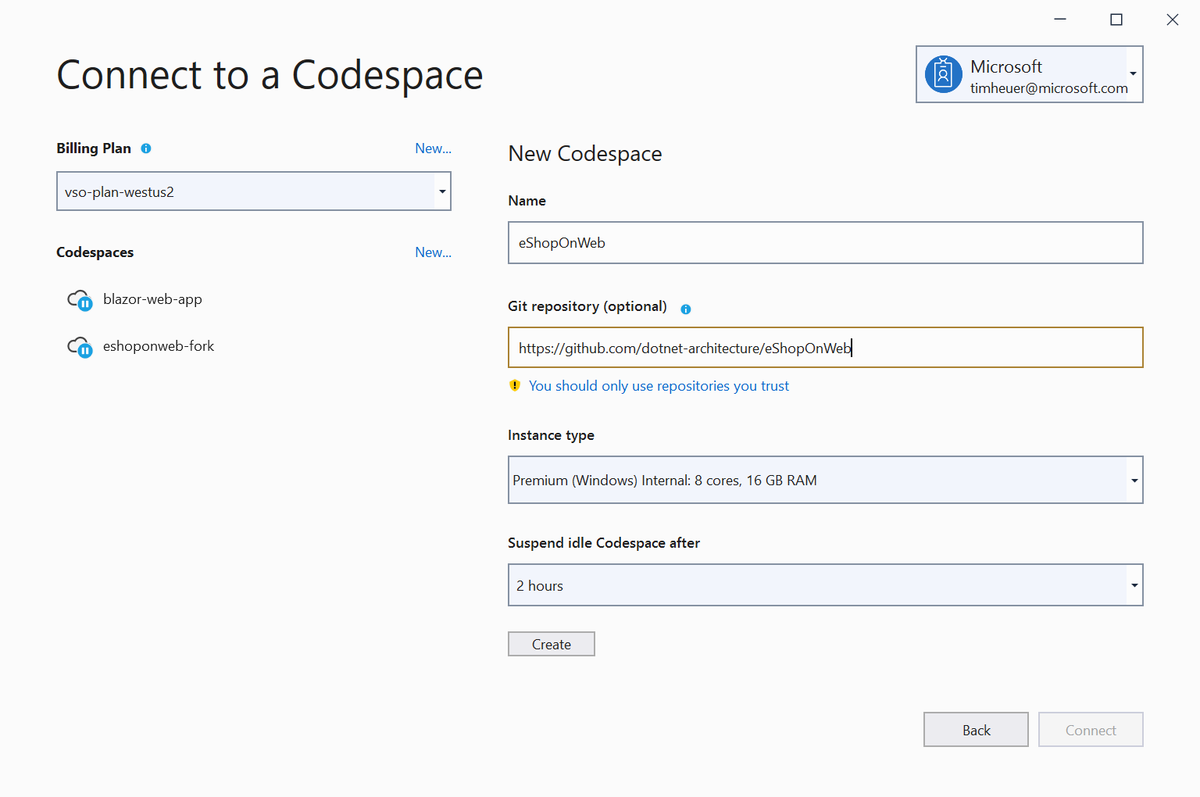Open the vso-plan-westus2 billing plan dropdown

[x=253, y=191]
